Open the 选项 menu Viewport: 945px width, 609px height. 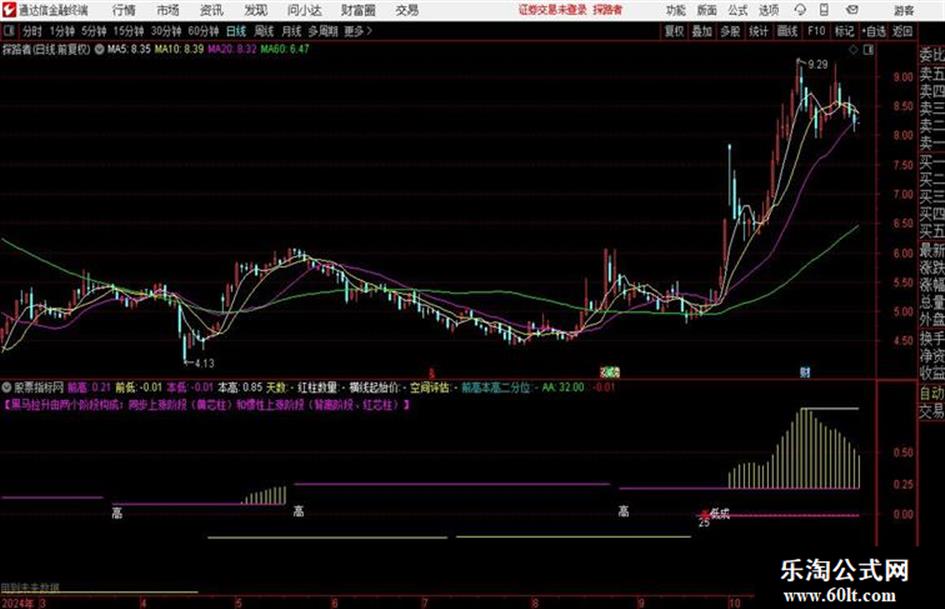pyautogui.click(x=768, y=10)
